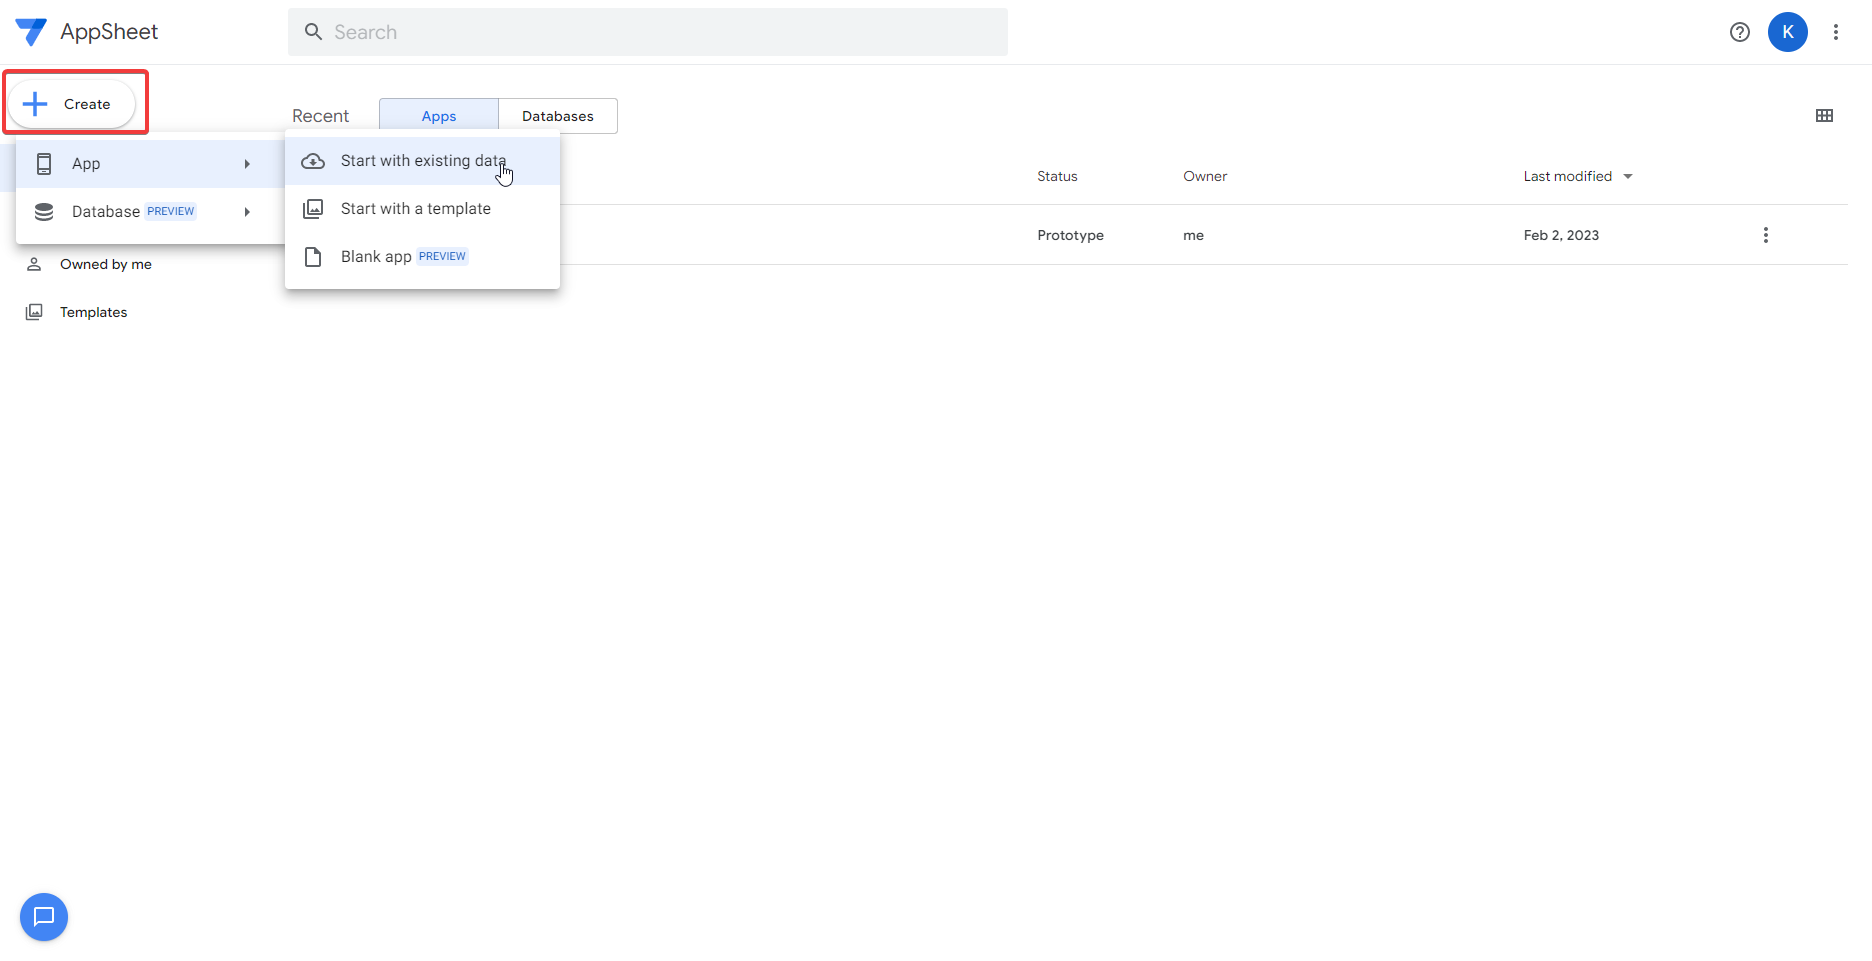Click the database stack icon

pos(44,212)
